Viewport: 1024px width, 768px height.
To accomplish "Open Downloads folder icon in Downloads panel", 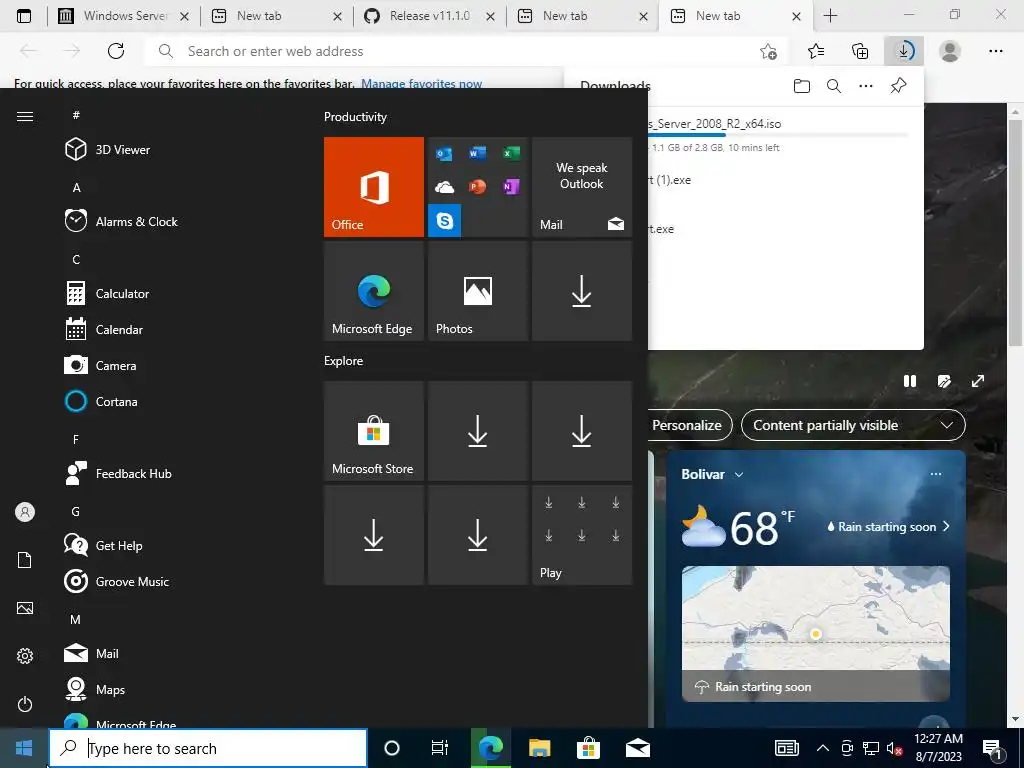I will (802, 86).
